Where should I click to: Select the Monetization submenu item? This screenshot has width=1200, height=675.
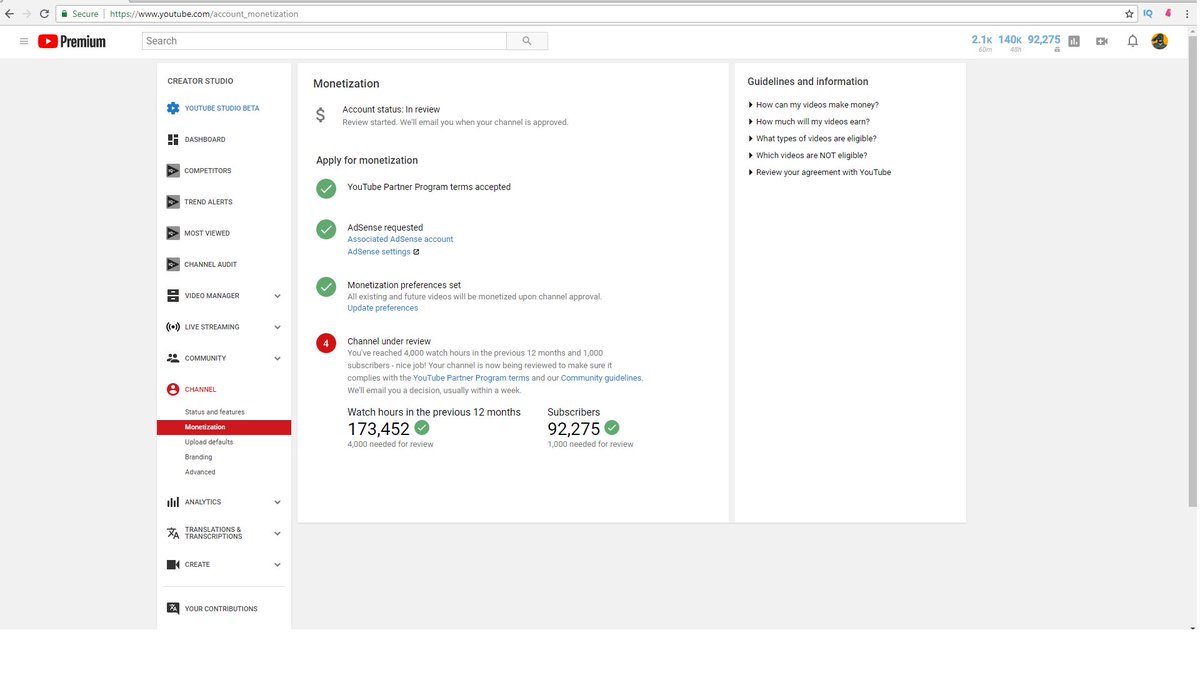(x=224, y=427)
